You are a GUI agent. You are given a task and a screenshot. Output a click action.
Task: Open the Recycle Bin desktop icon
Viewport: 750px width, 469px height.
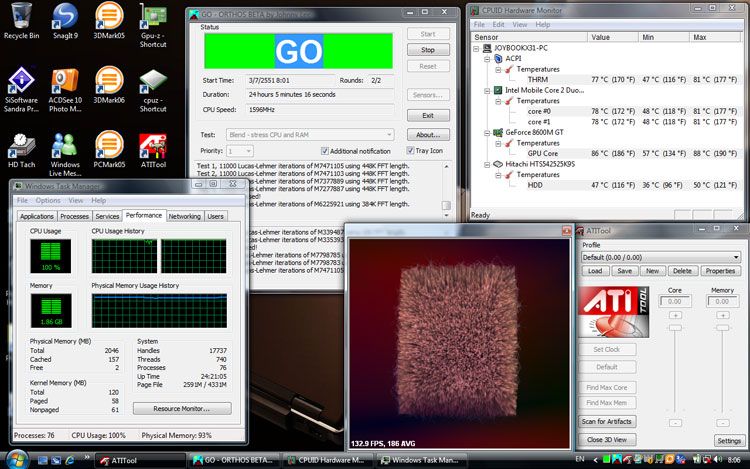point(22,21)
